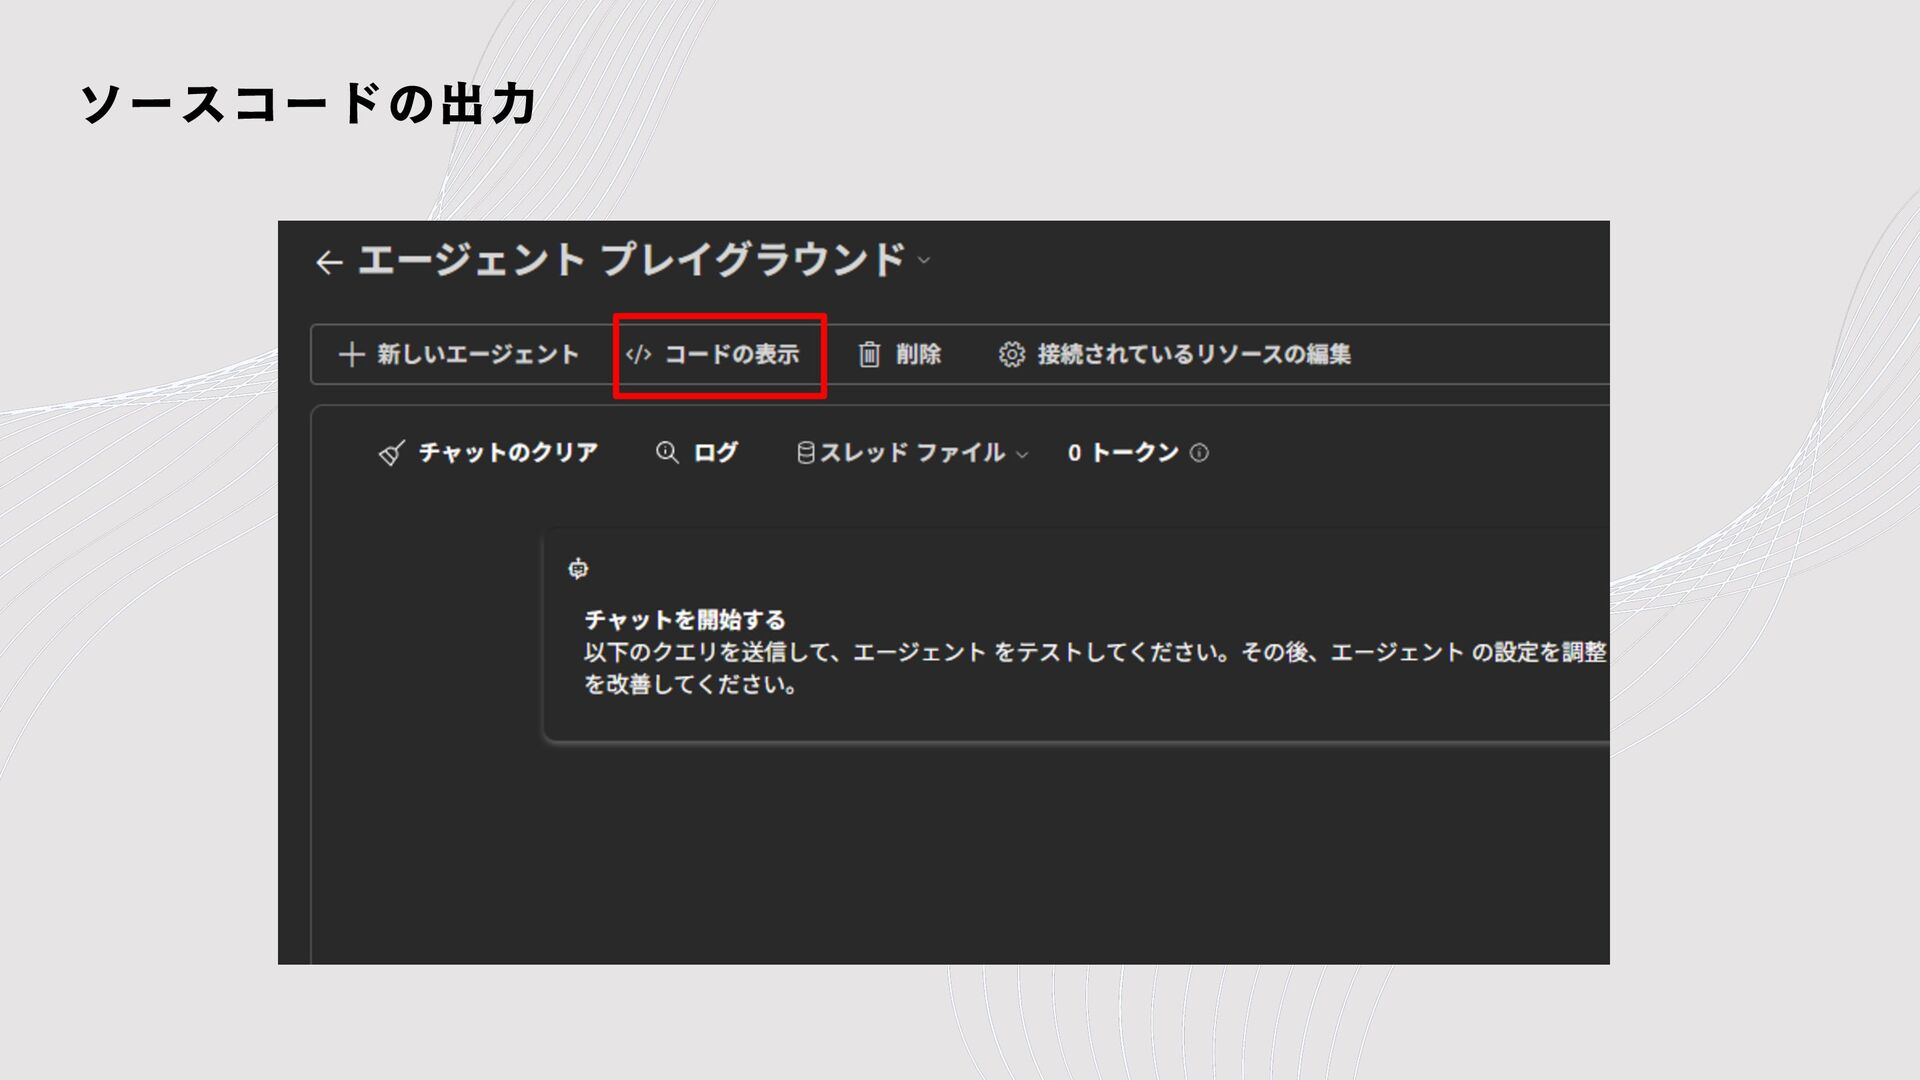1920x1080 pixels.
Task: Open 接続されているリソースの編集
Action: pos(1193,355)
